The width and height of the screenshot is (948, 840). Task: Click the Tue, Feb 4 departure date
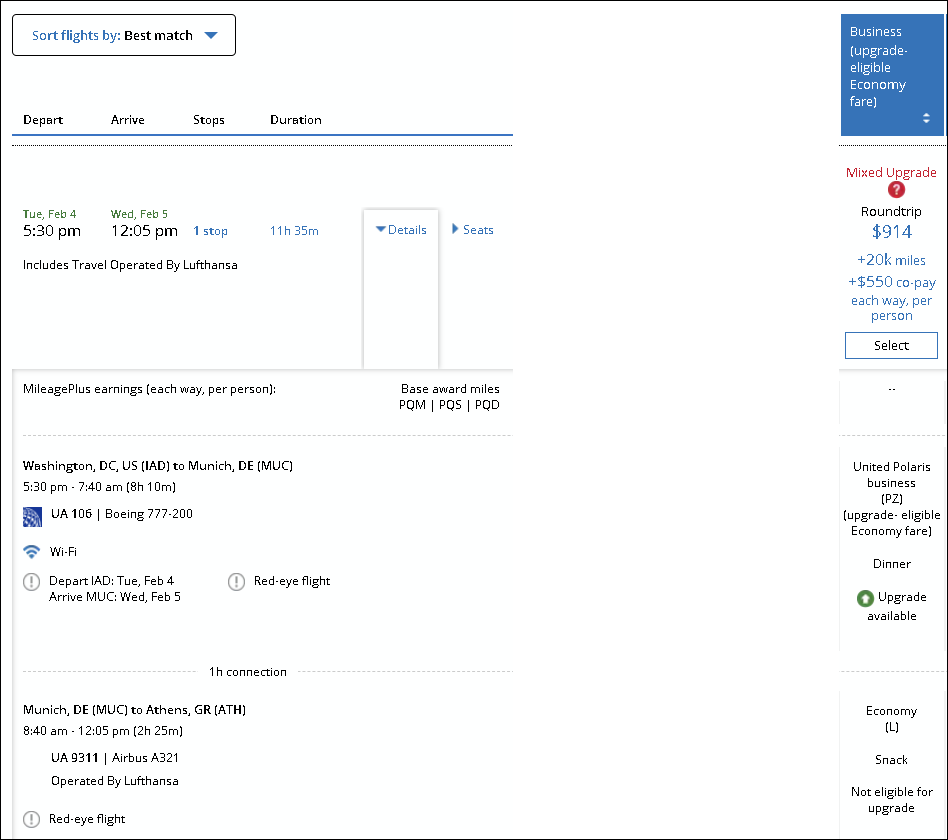coord(50,214)
